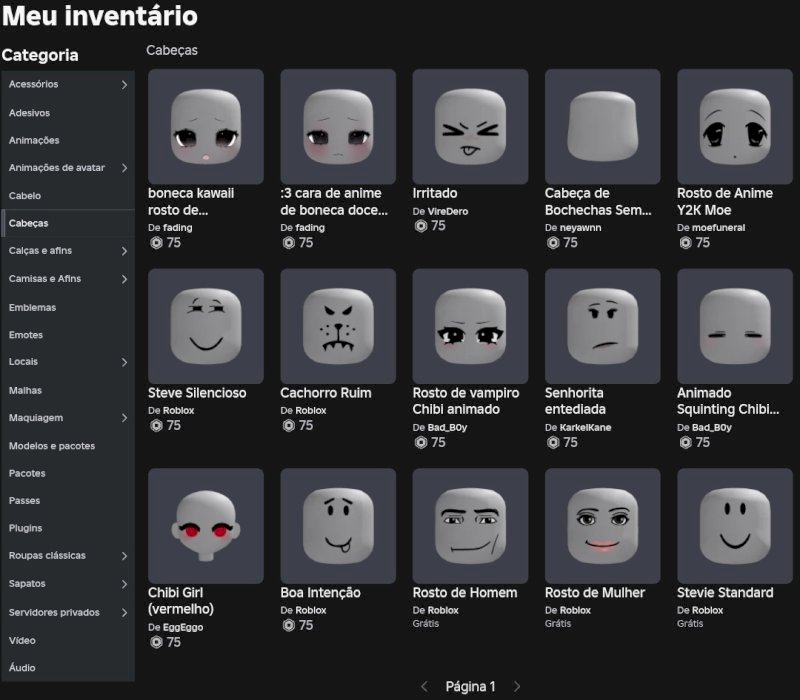
Task: Open the Rosto de Mulher thumbnail
Action: tap(602, 526)
